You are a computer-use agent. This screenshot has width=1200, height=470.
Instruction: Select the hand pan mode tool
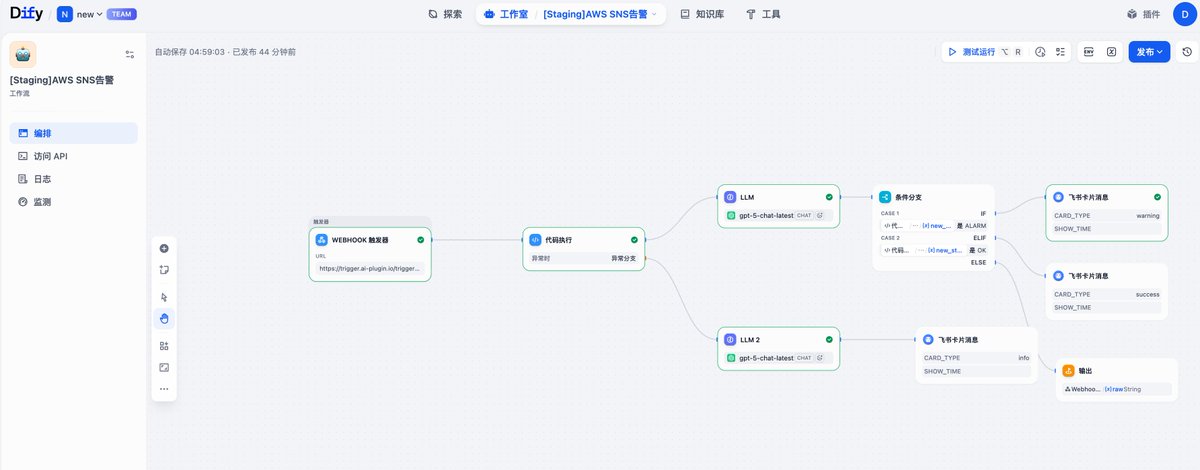point(164,318)
